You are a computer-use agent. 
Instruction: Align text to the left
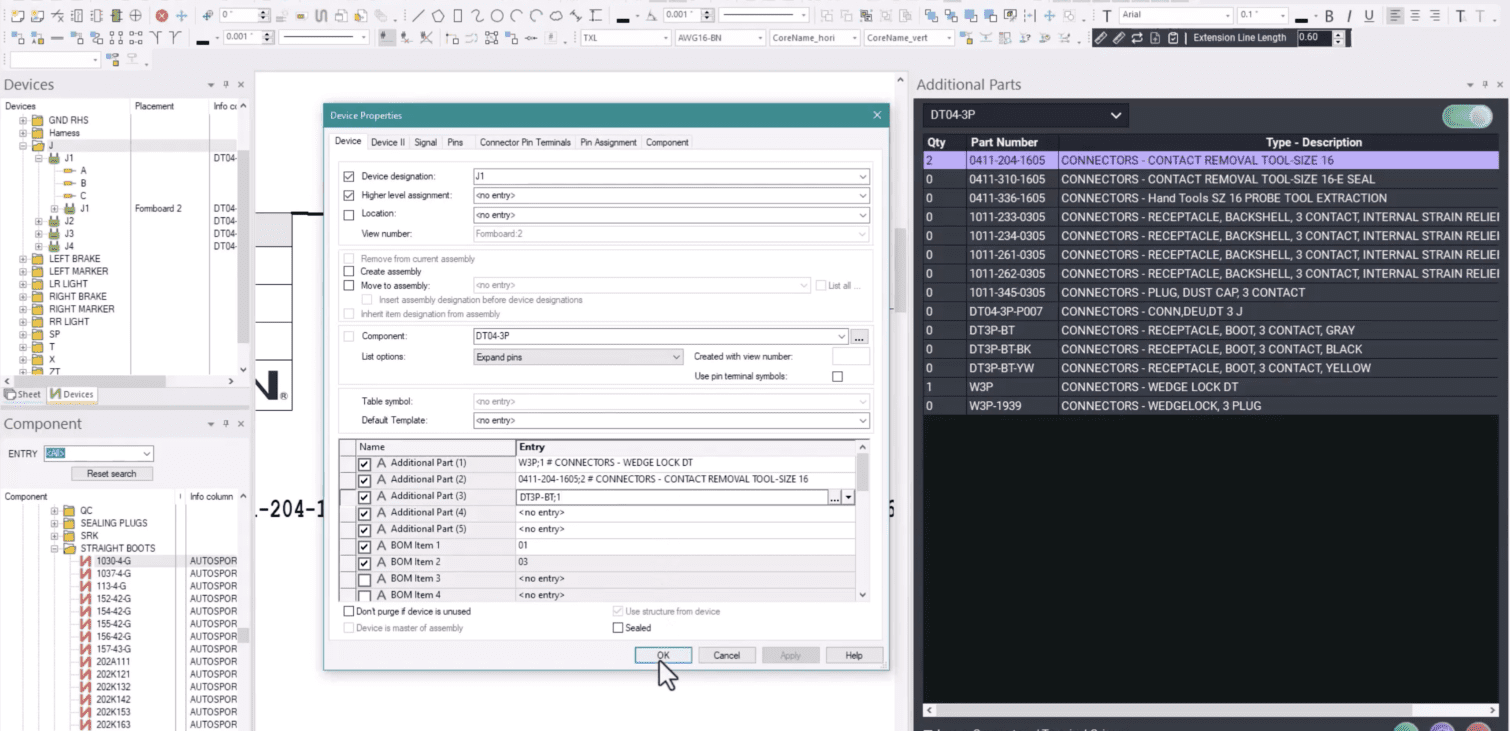[x=1394, y=16]
